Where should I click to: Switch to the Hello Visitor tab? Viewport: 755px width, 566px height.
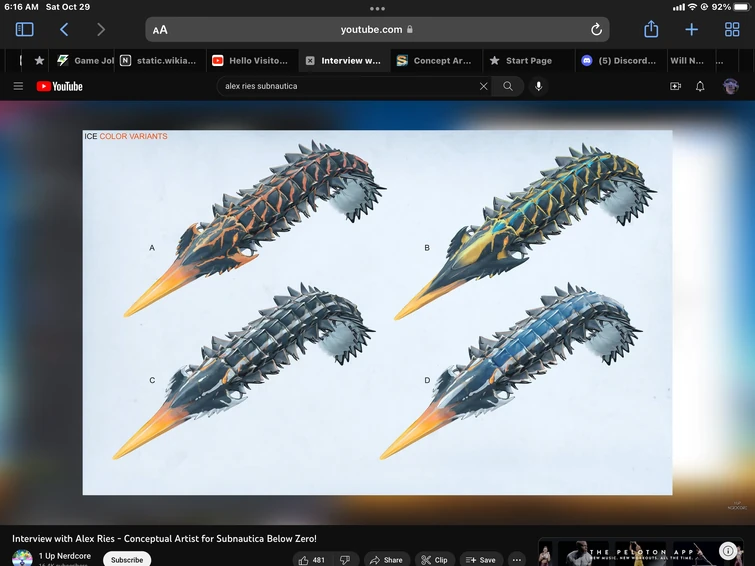click(252, 61)
